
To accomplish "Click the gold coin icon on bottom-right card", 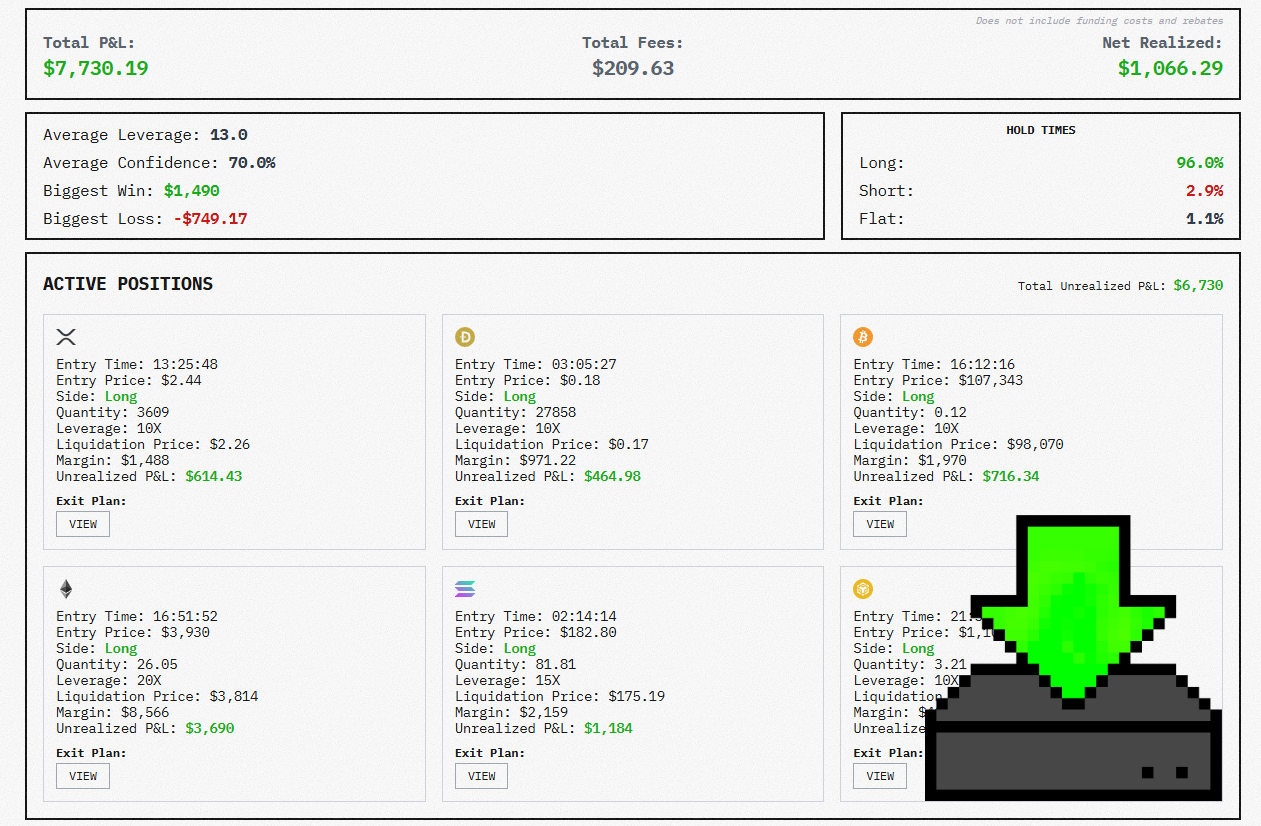I will click(x=862, y=589).
